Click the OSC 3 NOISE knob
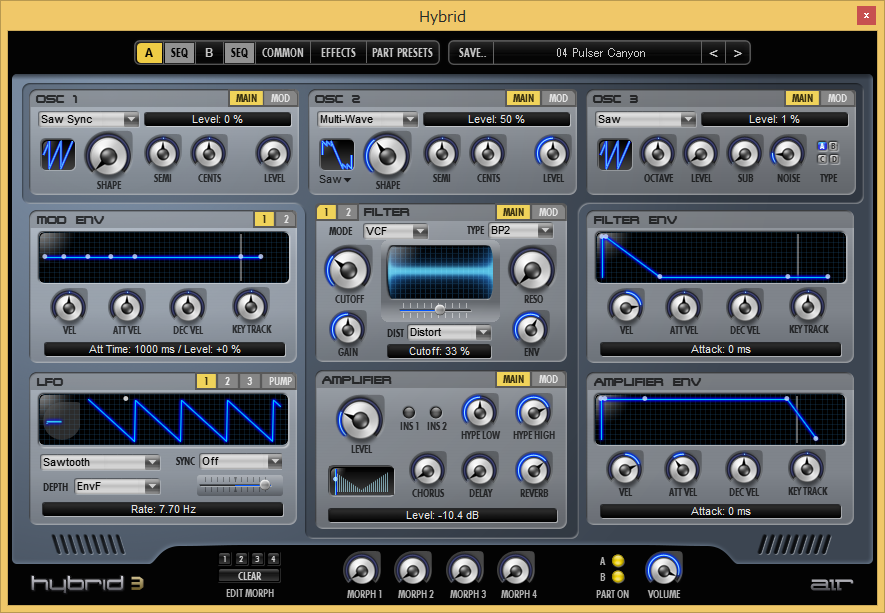885x613 pixels. 788,154
